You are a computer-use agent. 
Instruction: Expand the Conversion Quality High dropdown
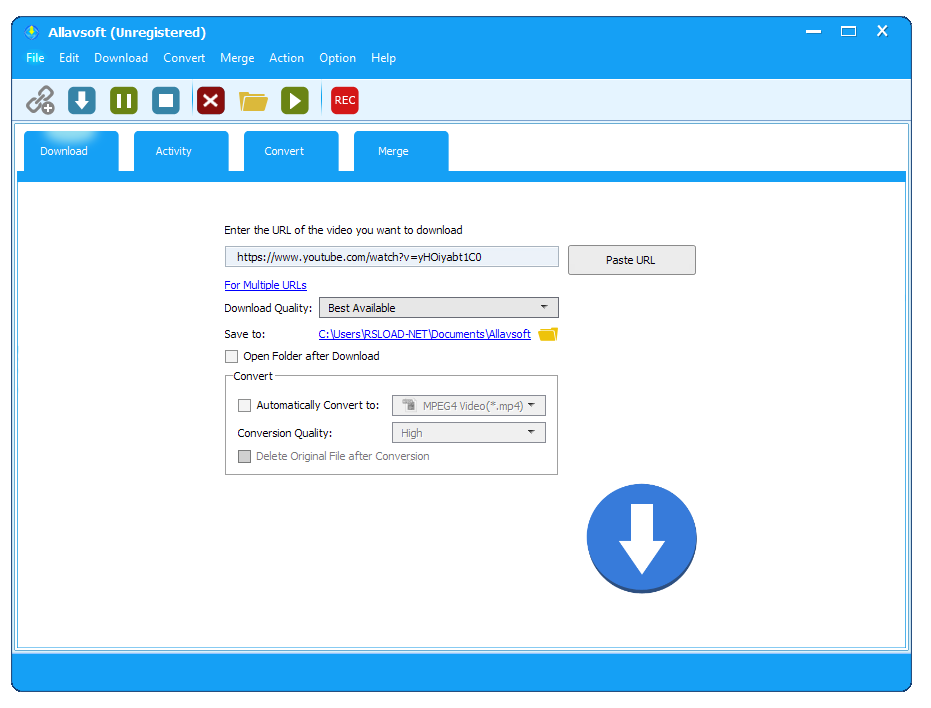coord(468,433)
